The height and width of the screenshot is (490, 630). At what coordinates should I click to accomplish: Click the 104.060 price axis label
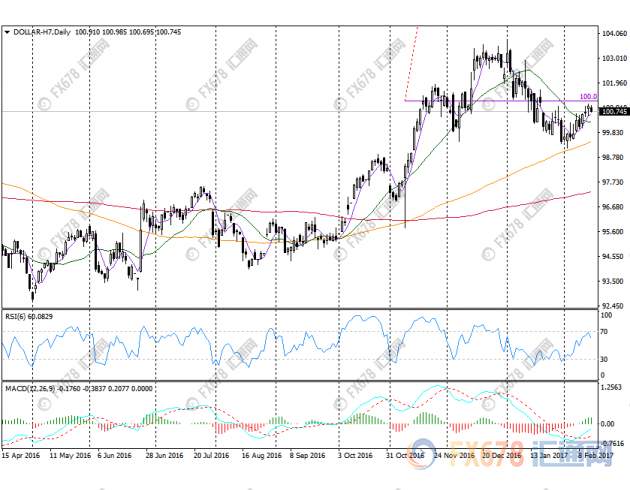tap(613, 33)
